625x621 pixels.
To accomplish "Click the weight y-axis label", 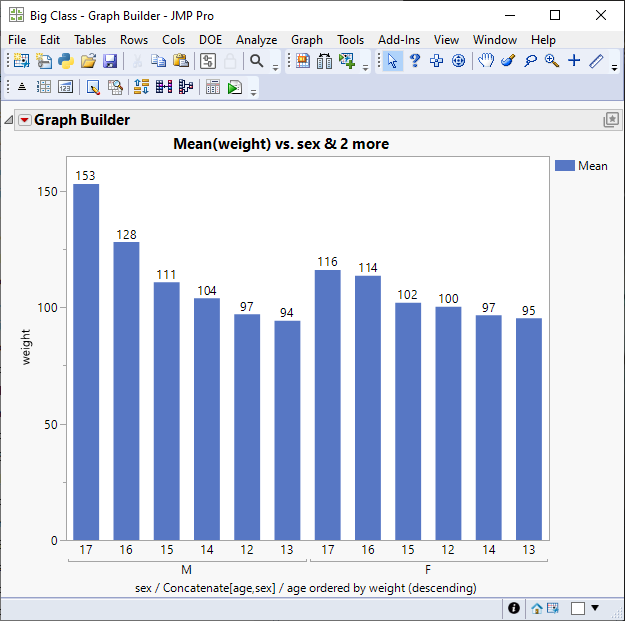I will tap(26, 347).
